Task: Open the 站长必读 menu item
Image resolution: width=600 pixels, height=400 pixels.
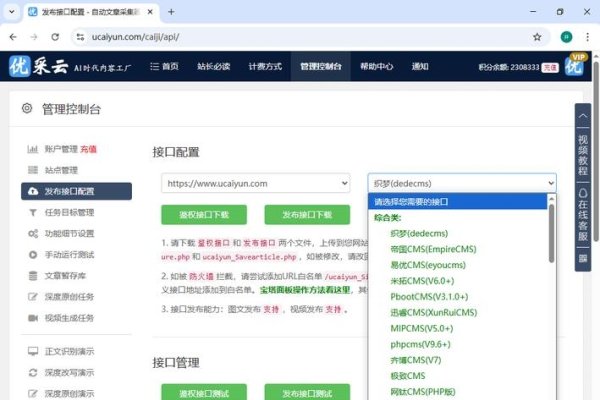Action: (x=214, y=67)
